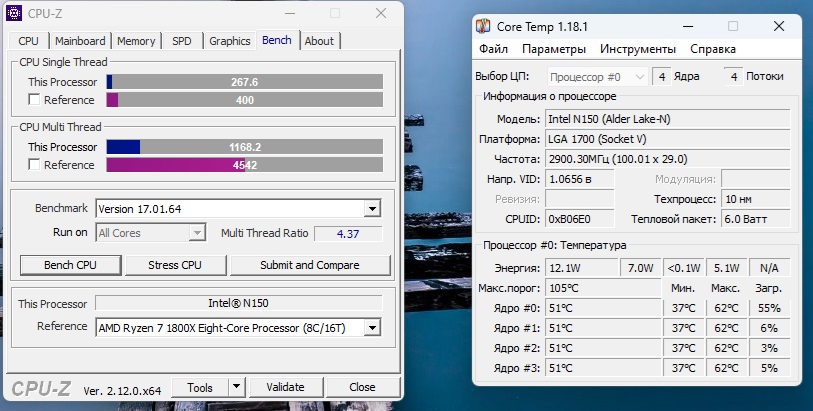Click Submit and Compare button
This screenshot has height=411, width=813.
[x=310, y=265]
